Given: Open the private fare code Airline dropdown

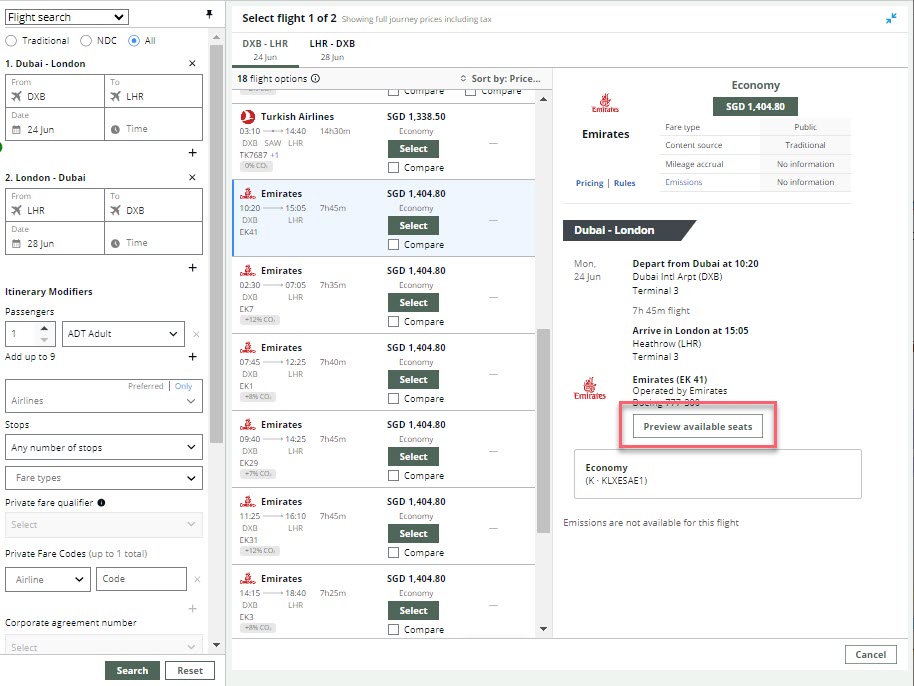Looking at the screenshot, I should point(48,579).
